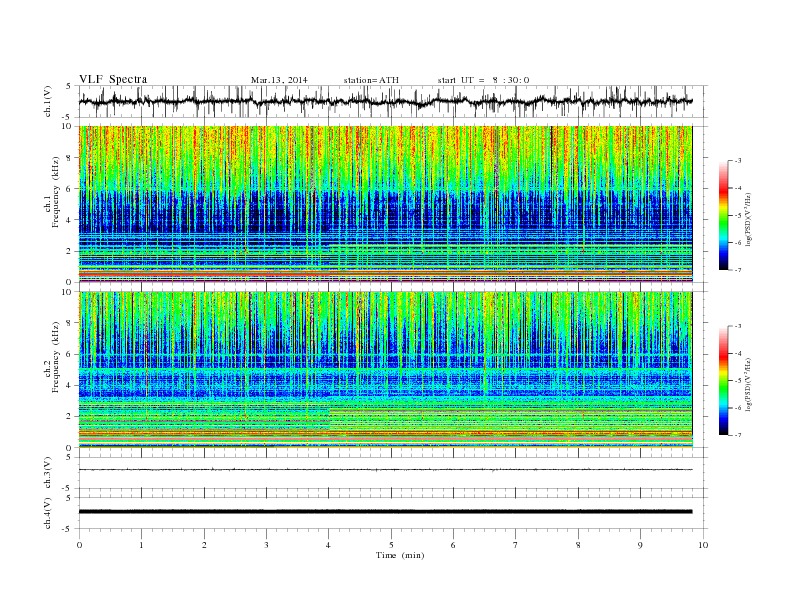Click the 'start UT = 8:30:0' text
792x612 pixels.
(483, 80)
